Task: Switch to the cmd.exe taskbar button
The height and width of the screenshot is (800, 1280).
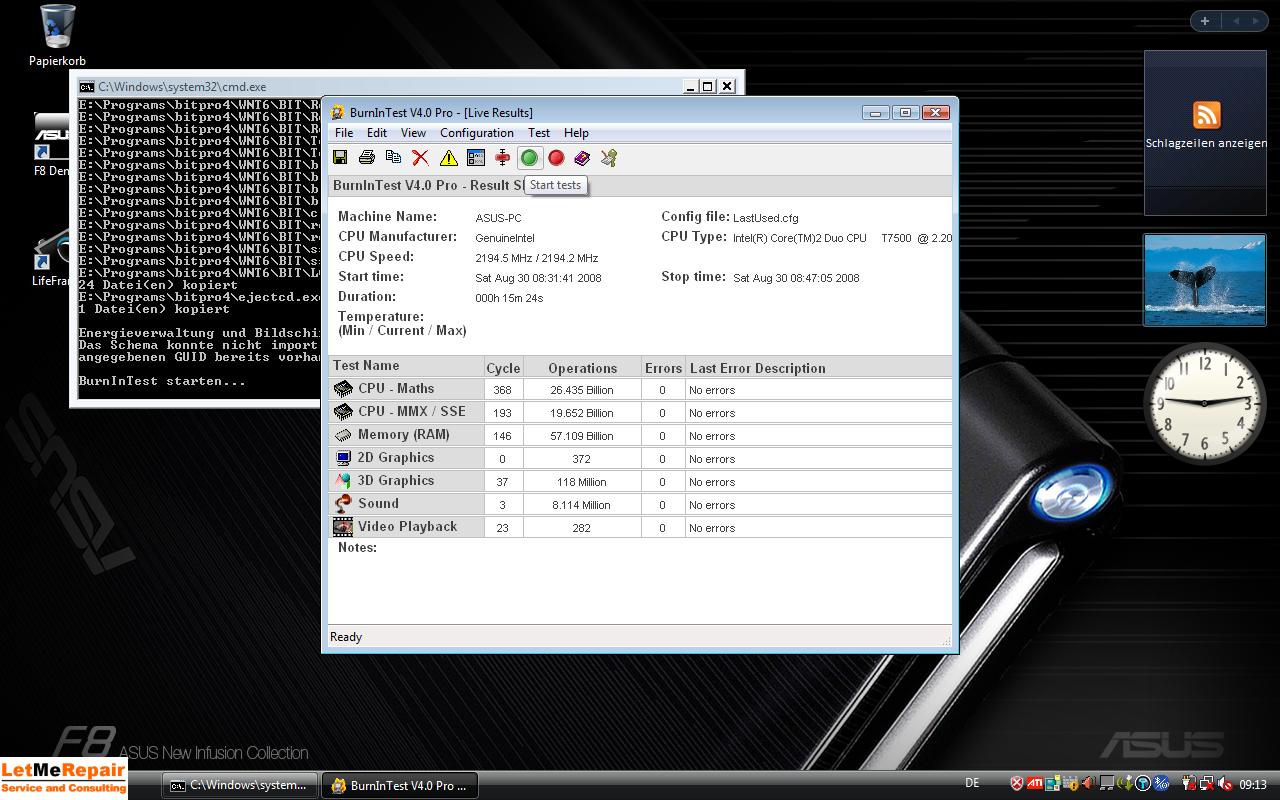Action: coord(239,785)
